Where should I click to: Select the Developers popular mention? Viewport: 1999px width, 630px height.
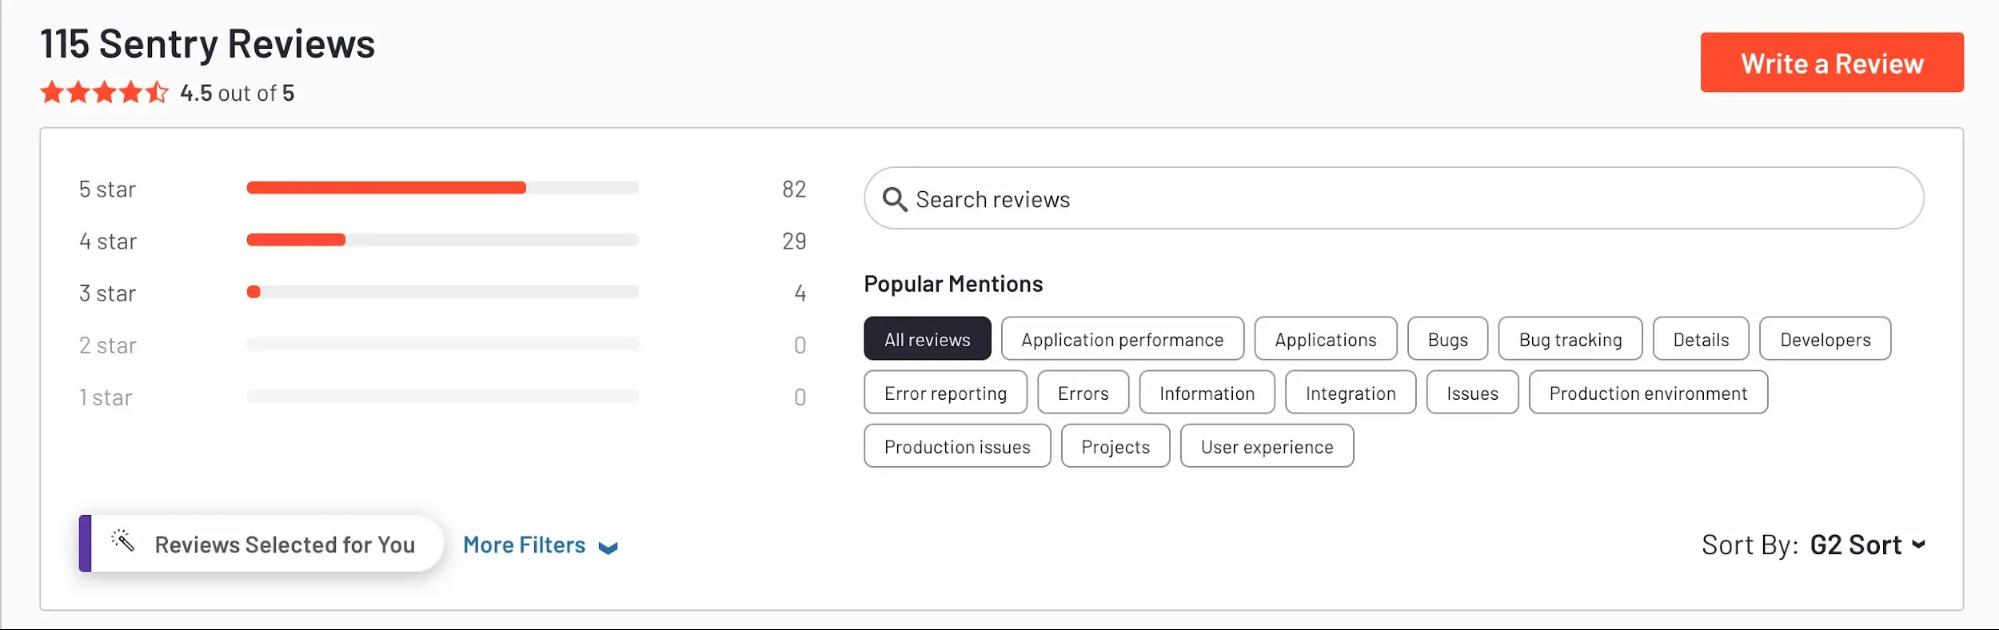[1825, 339]
